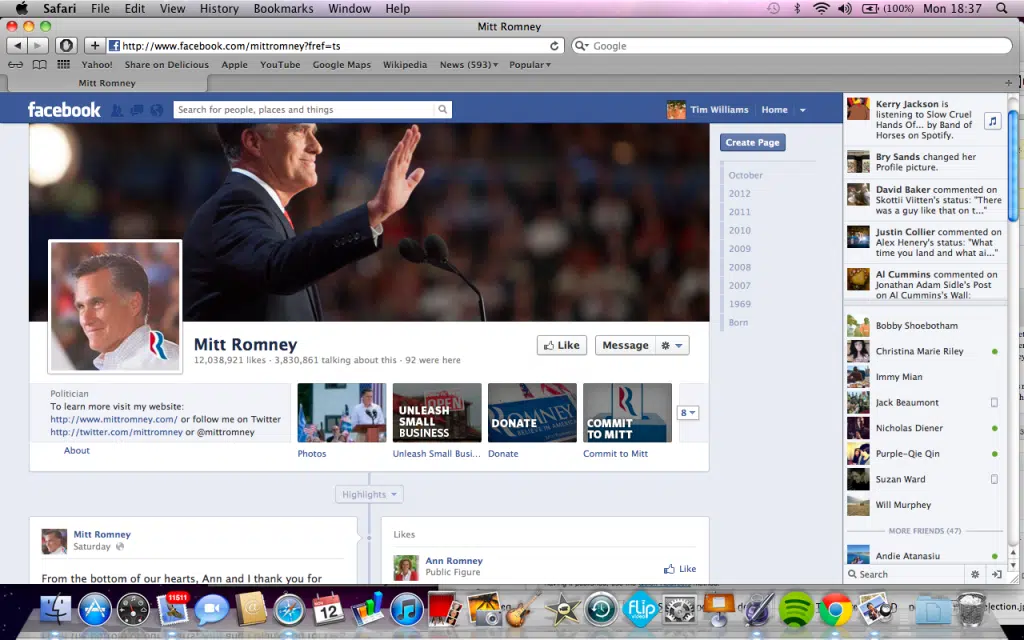
Task: Open the History menu
Action: pyautogui.click(x=219, y=8)
